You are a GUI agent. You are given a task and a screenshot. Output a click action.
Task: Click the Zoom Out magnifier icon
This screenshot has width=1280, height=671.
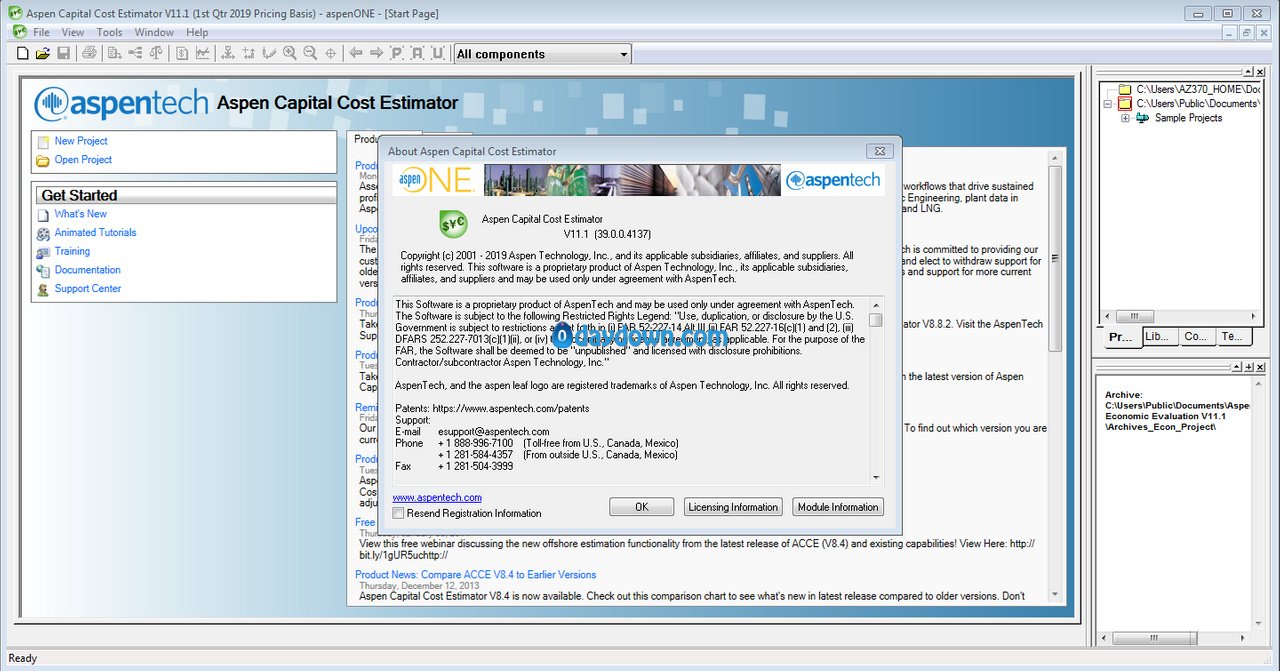coord(310,53)
